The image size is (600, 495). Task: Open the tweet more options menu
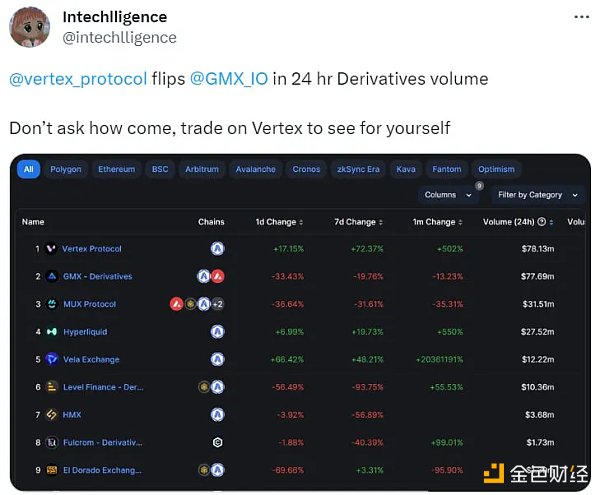tap(578, 18)
